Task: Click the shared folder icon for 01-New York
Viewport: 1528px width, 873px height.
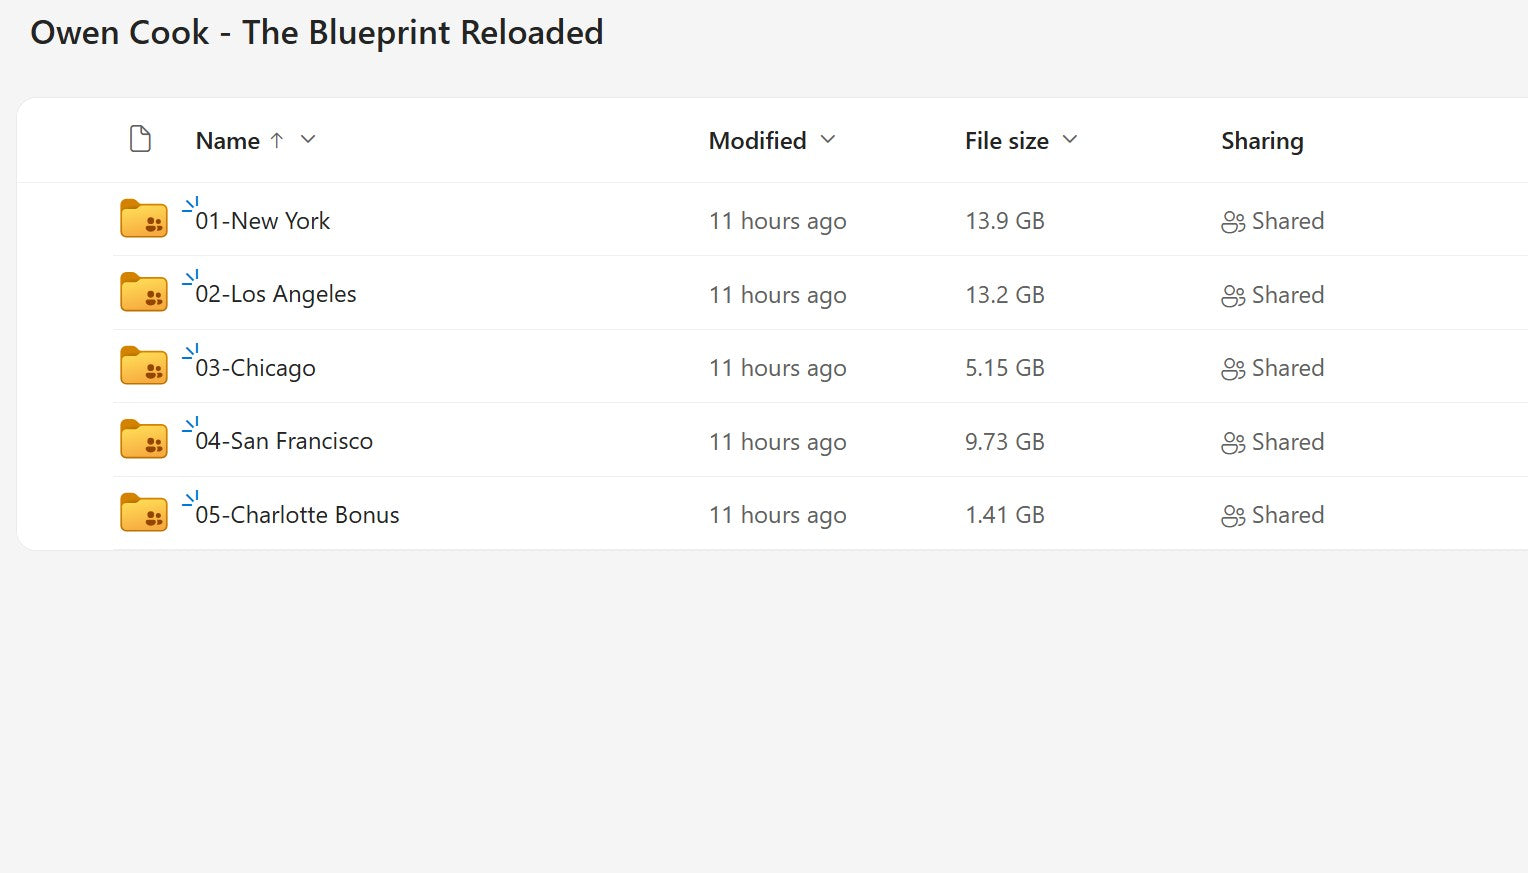Action: click(x=143, y=219)
